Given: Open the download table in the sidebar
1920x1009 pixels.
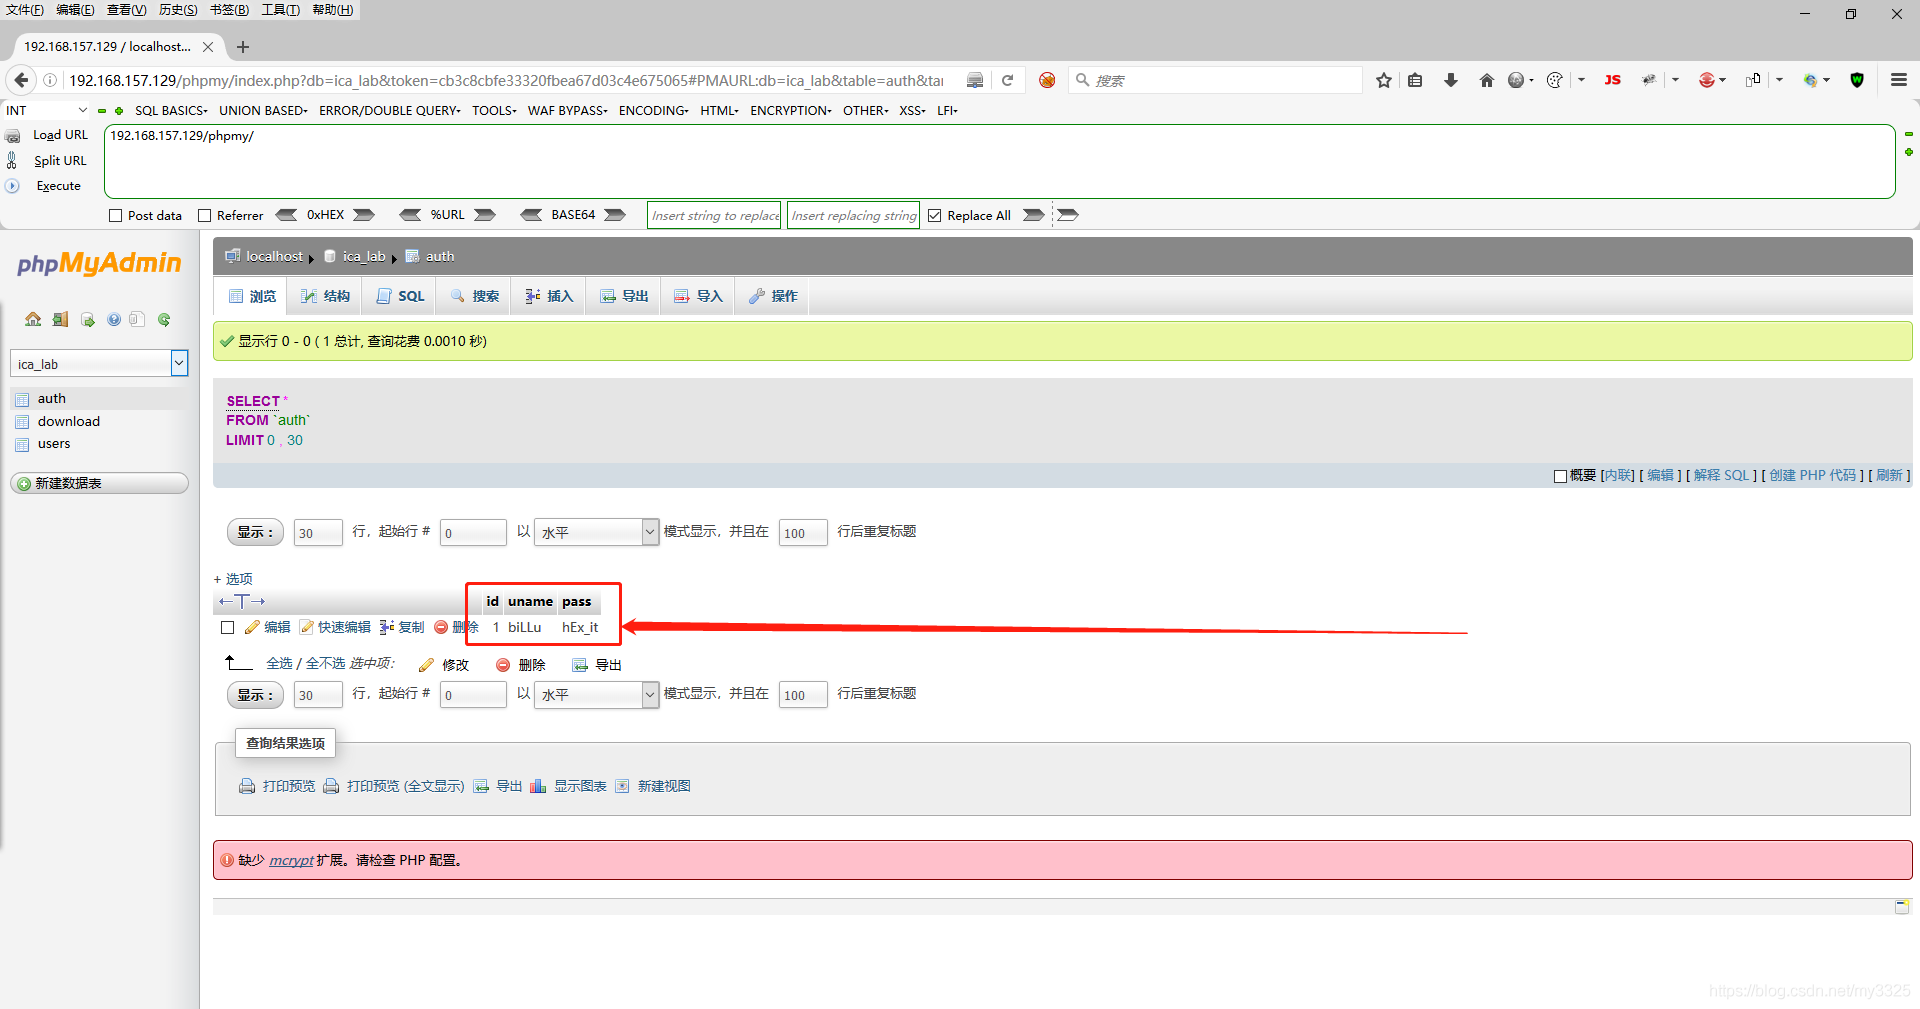Looking at the screenshot, I should point(69,421).
